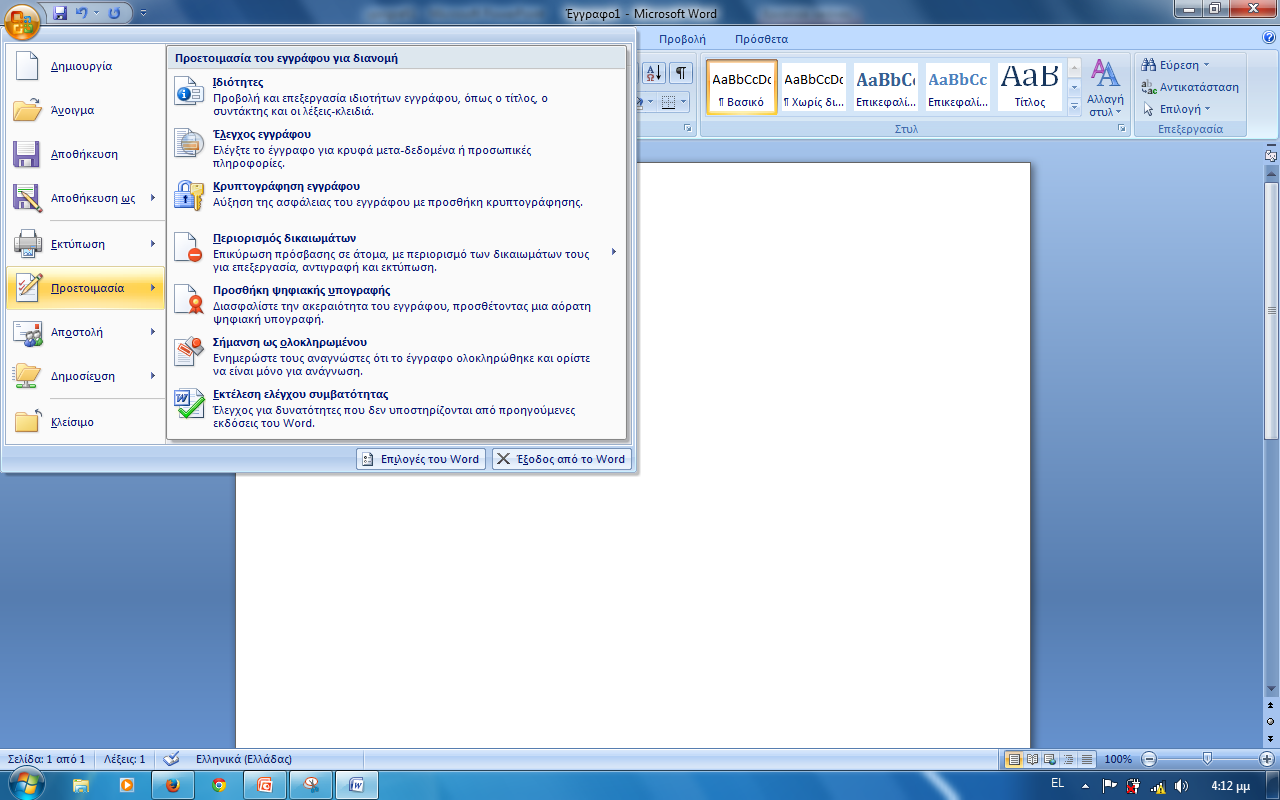Open the Επιλογή selection dropdown
The width and height of the screenshot is (1280, 800).
tap(1177, 109)
